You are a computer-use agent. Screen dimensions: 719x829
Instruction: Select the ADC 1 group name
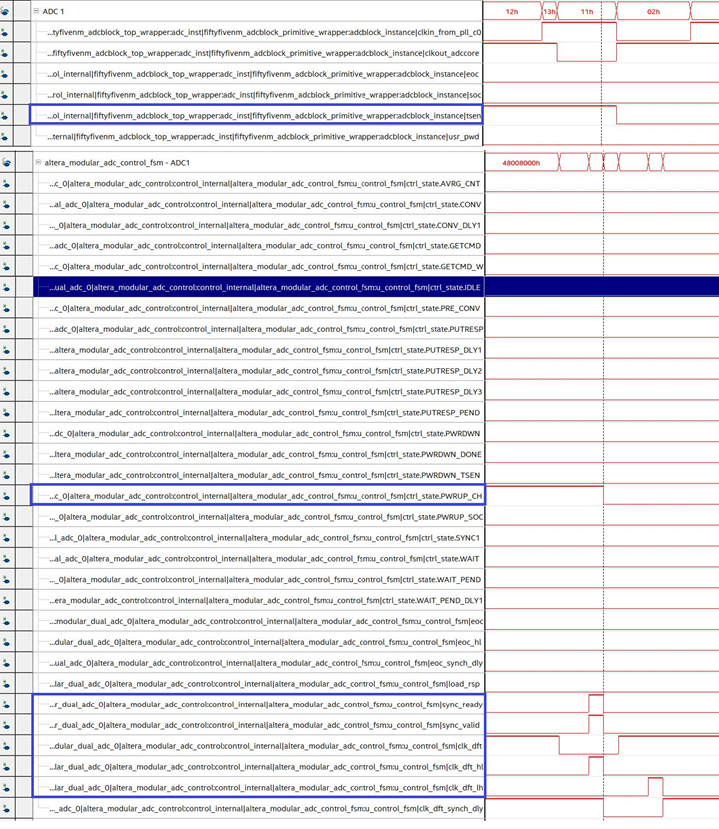tap(53, 11)
